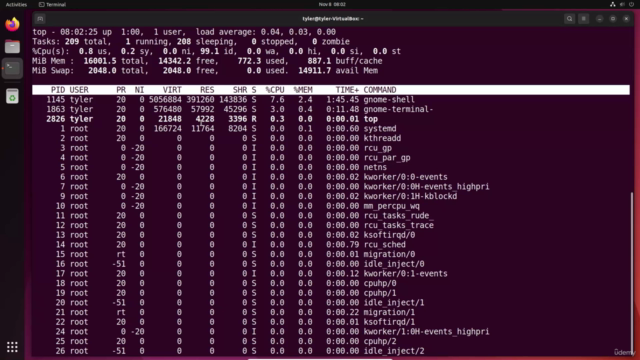
Task: Select the kthreadd process row
Action: [x=331, y=138]
